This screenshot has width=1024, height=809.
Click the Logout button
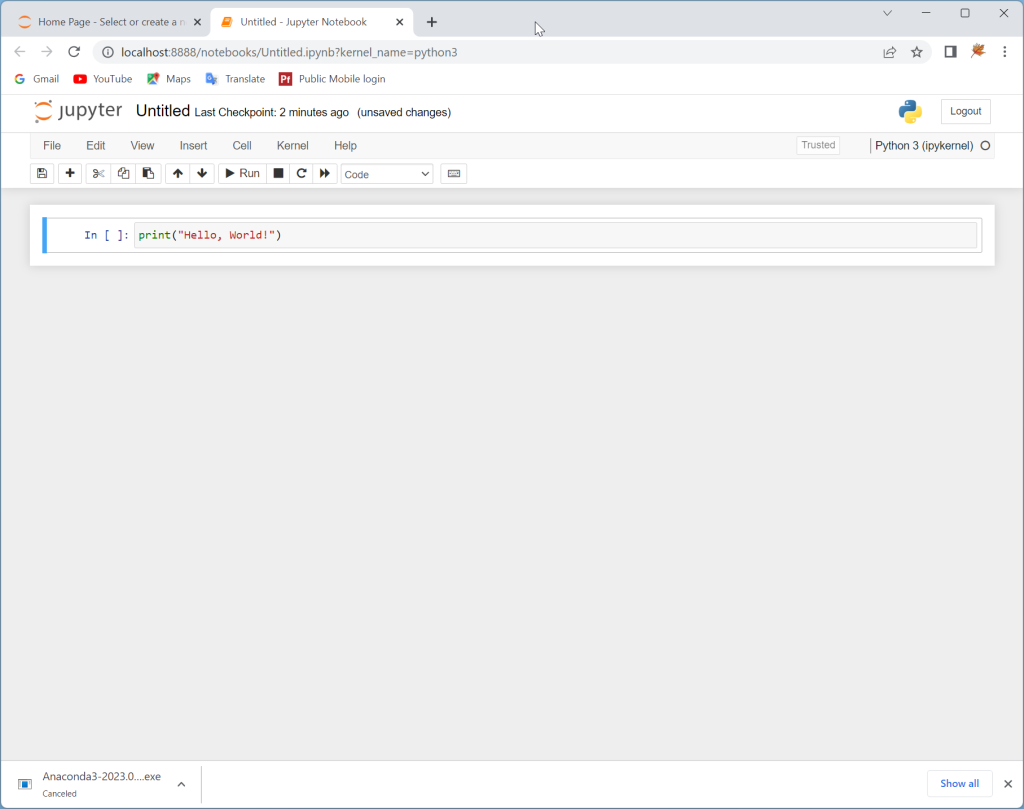(x=965, y=111)
